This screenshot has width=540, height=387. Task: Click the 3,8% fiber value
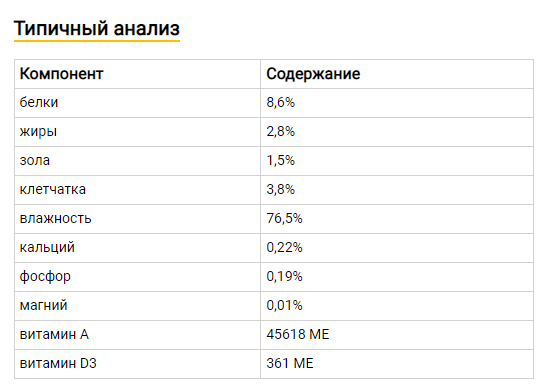tap(281, 190)
